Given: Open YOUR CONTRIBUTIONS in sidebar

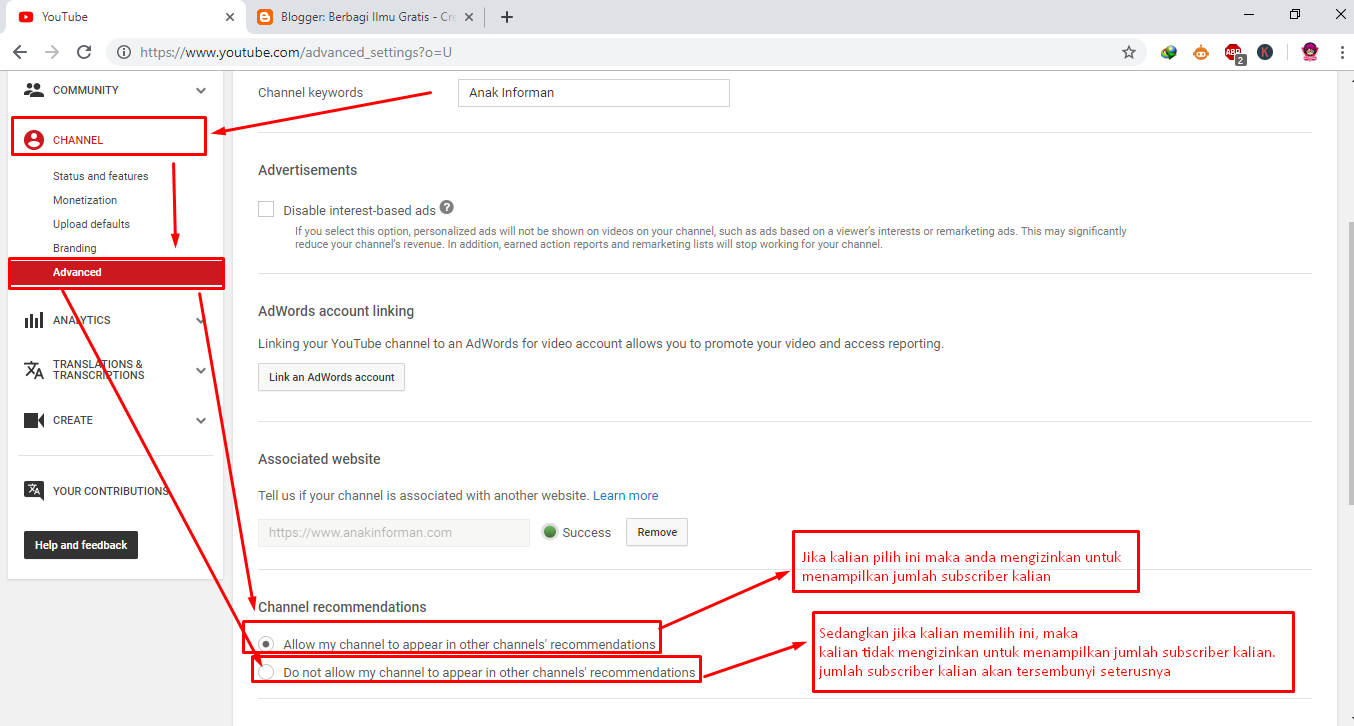Looking at the screenshot, I should (111, 491).
